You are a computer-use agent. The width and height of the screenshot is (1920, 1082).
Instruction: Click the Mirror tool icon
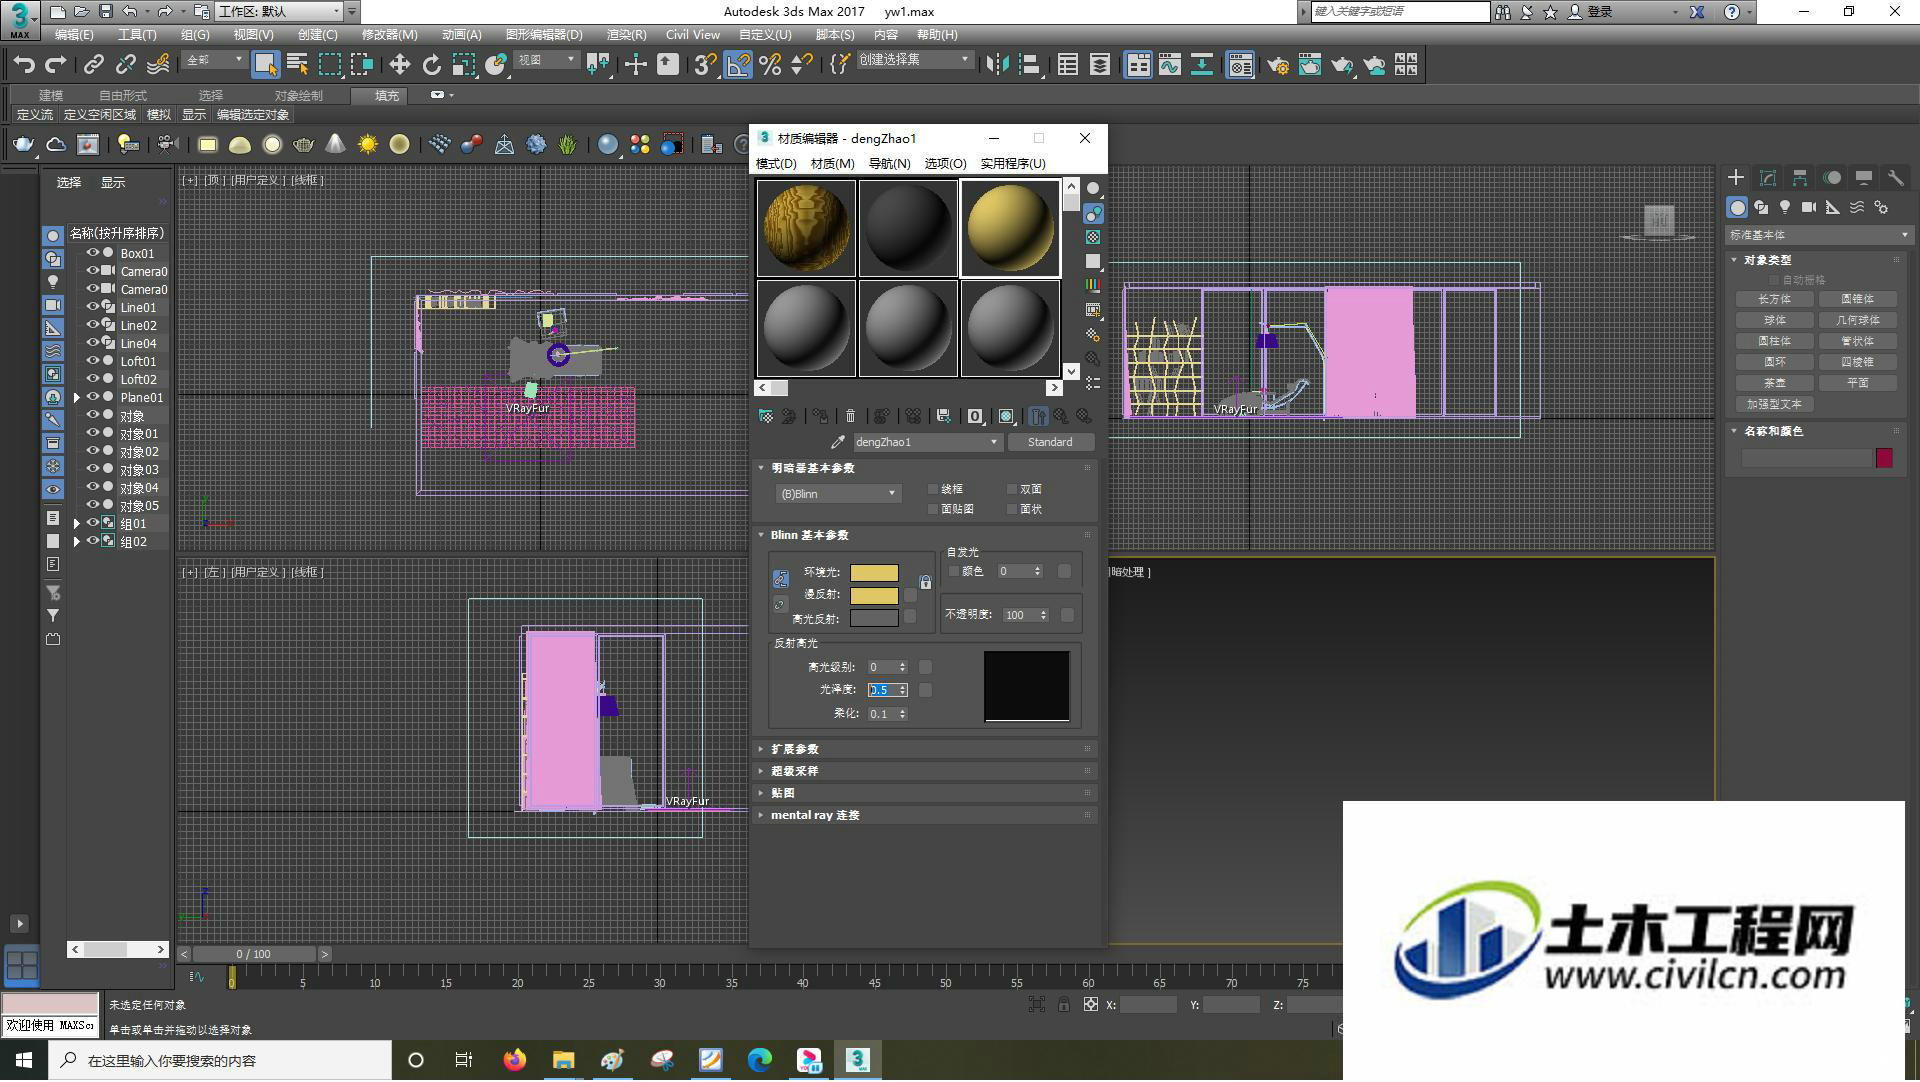point(997,65)
